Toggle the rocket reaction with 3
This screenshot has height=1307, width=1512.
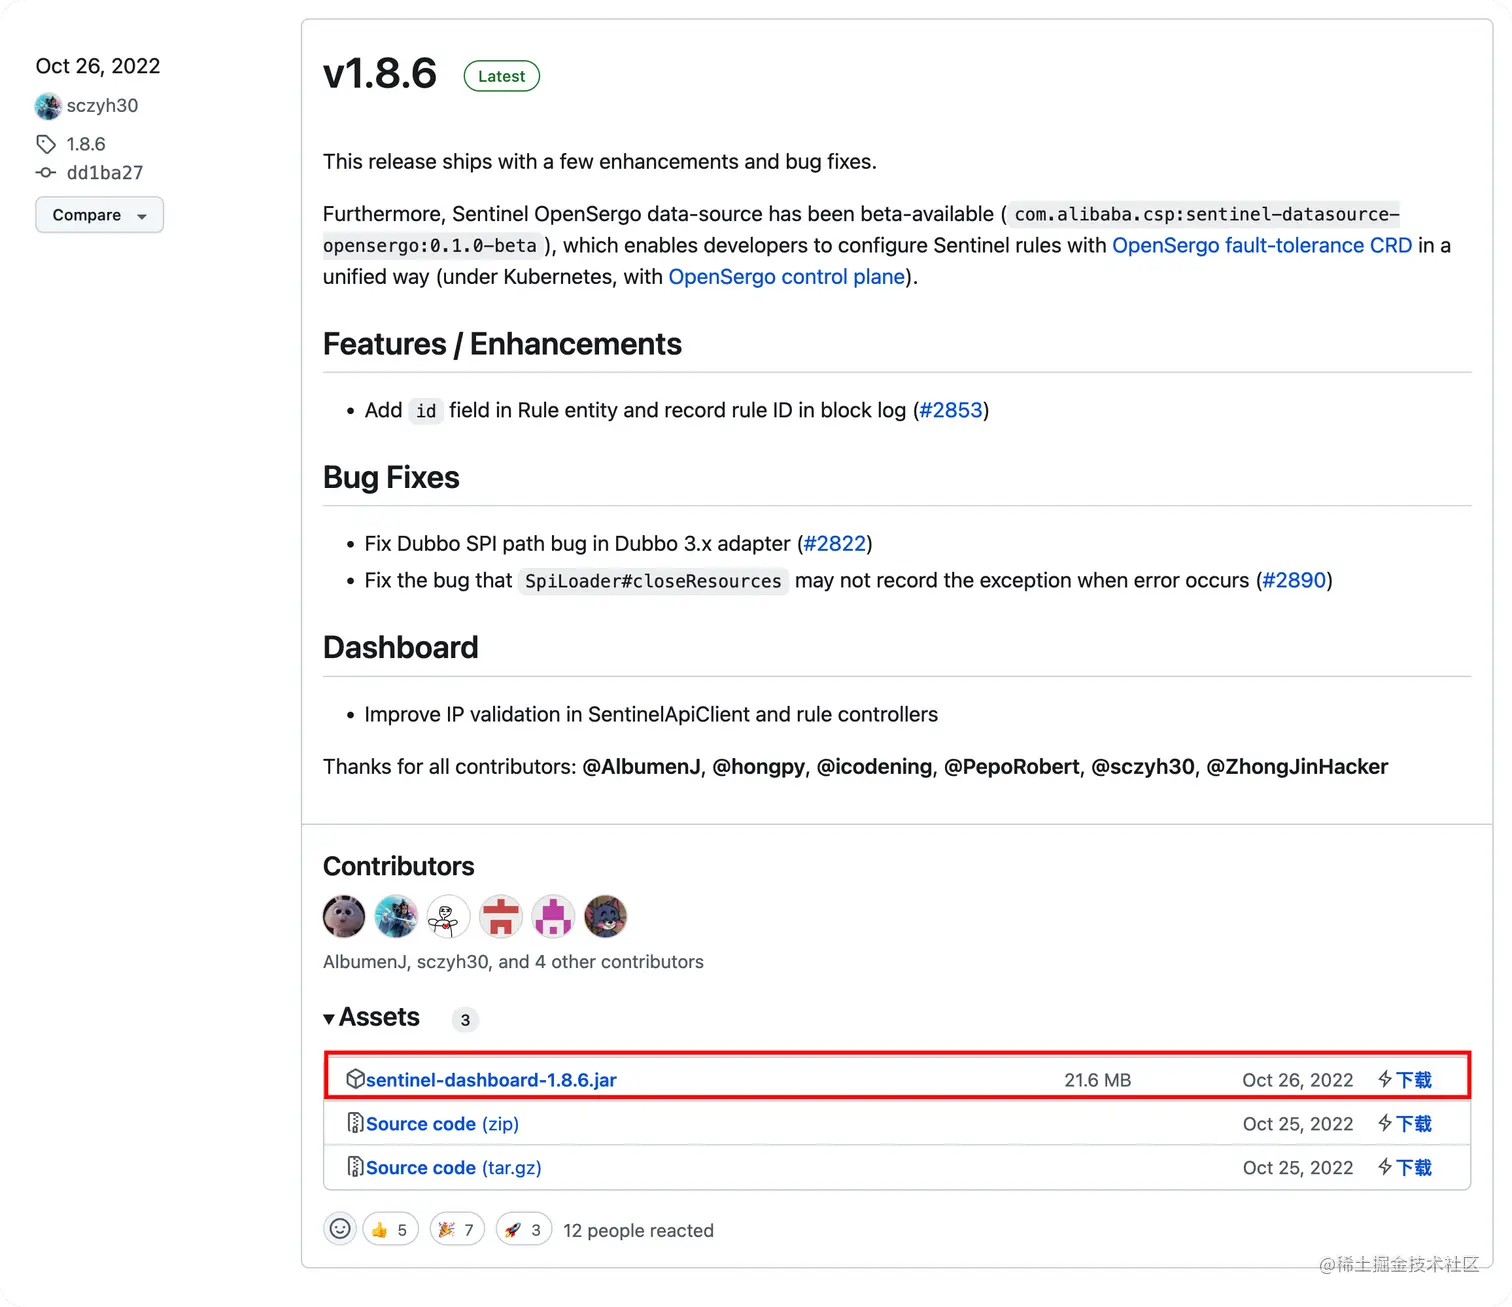pyautogui.click(x=524, y=1230)
